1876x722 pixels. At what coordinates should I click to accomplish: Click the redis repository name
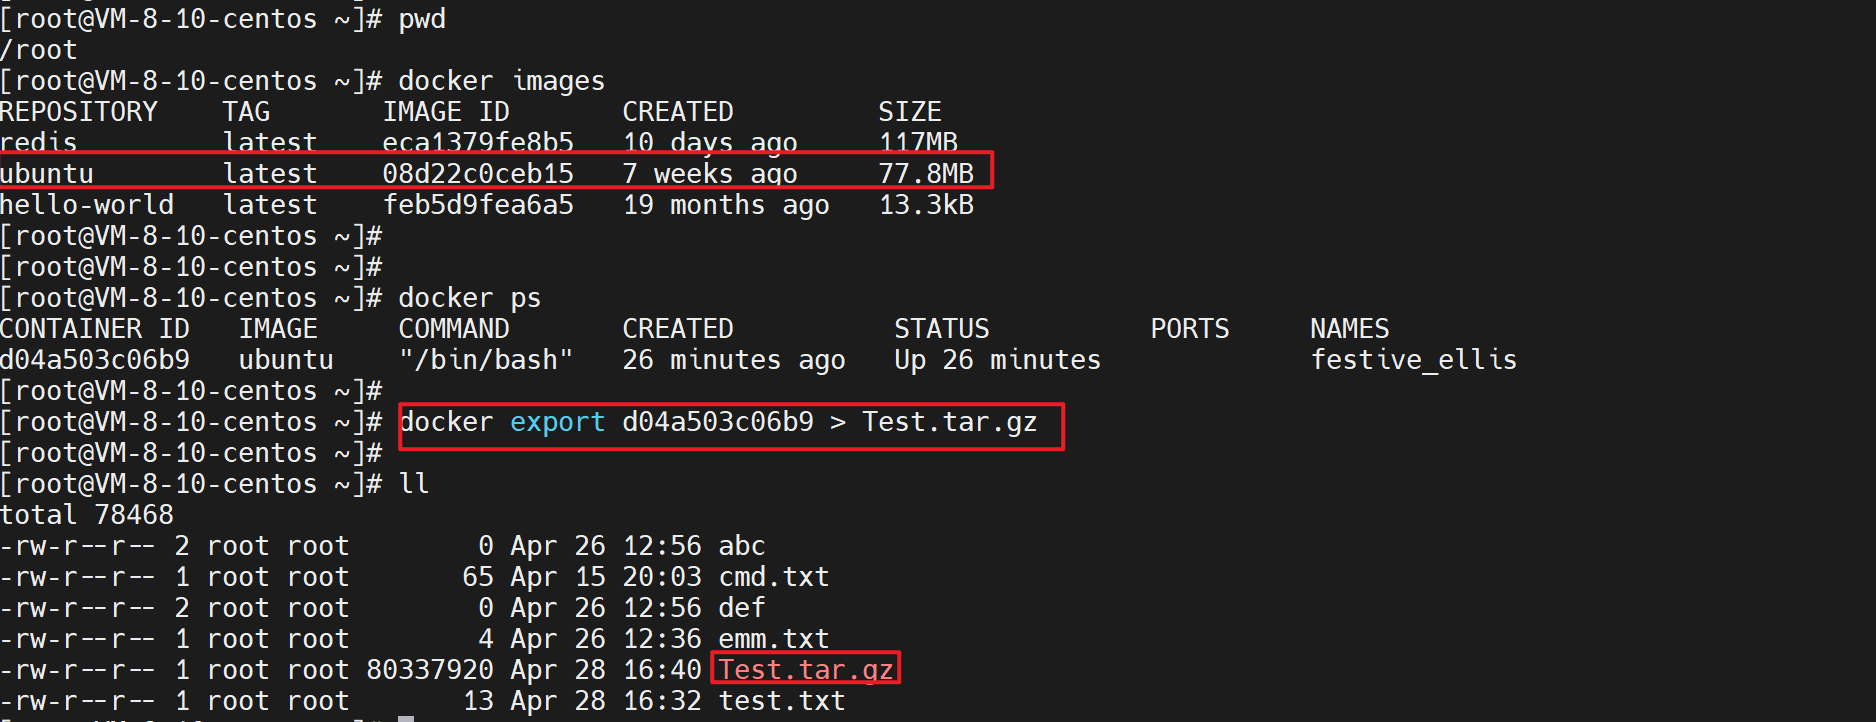pos(38,143)
